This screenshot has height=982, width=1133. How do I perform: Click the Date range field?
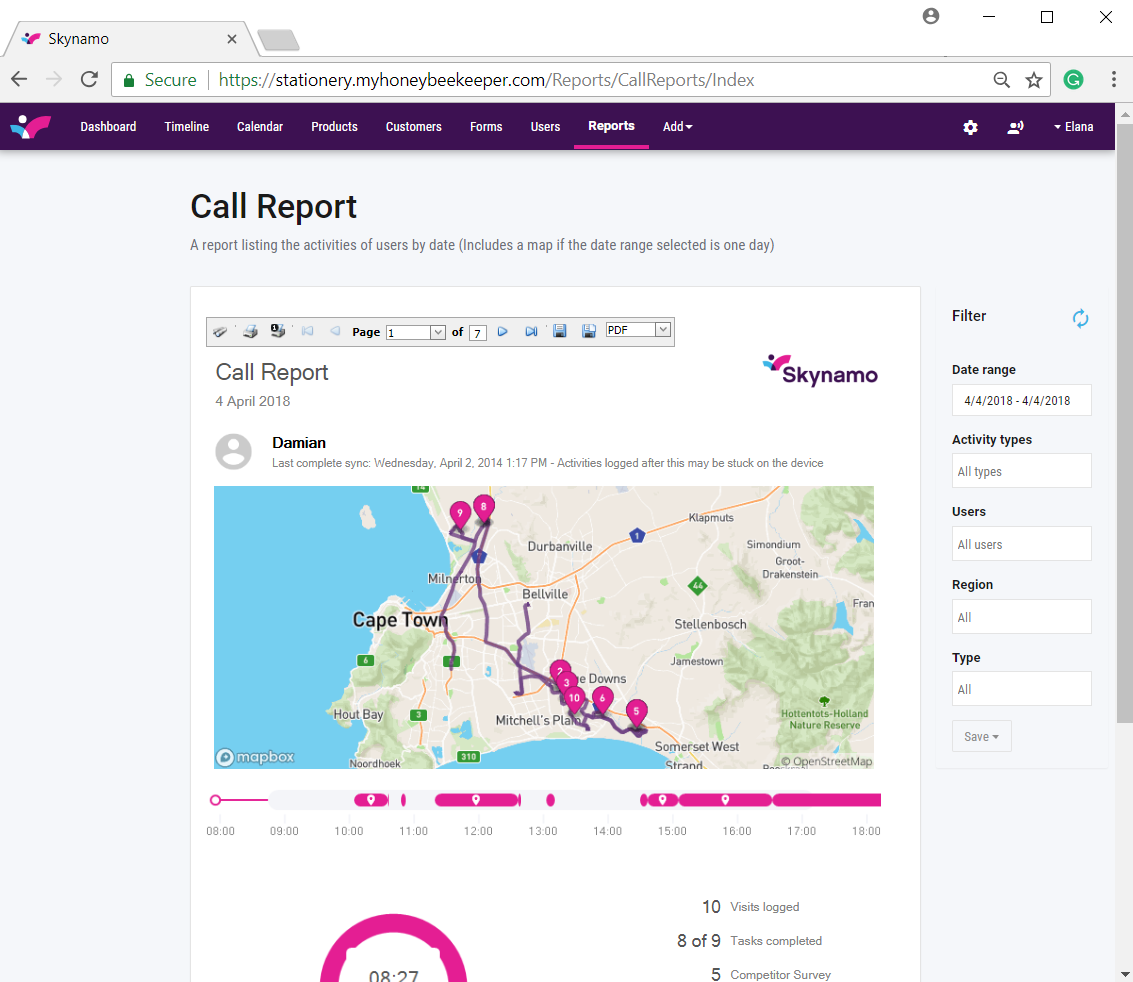pos(1021,400)
